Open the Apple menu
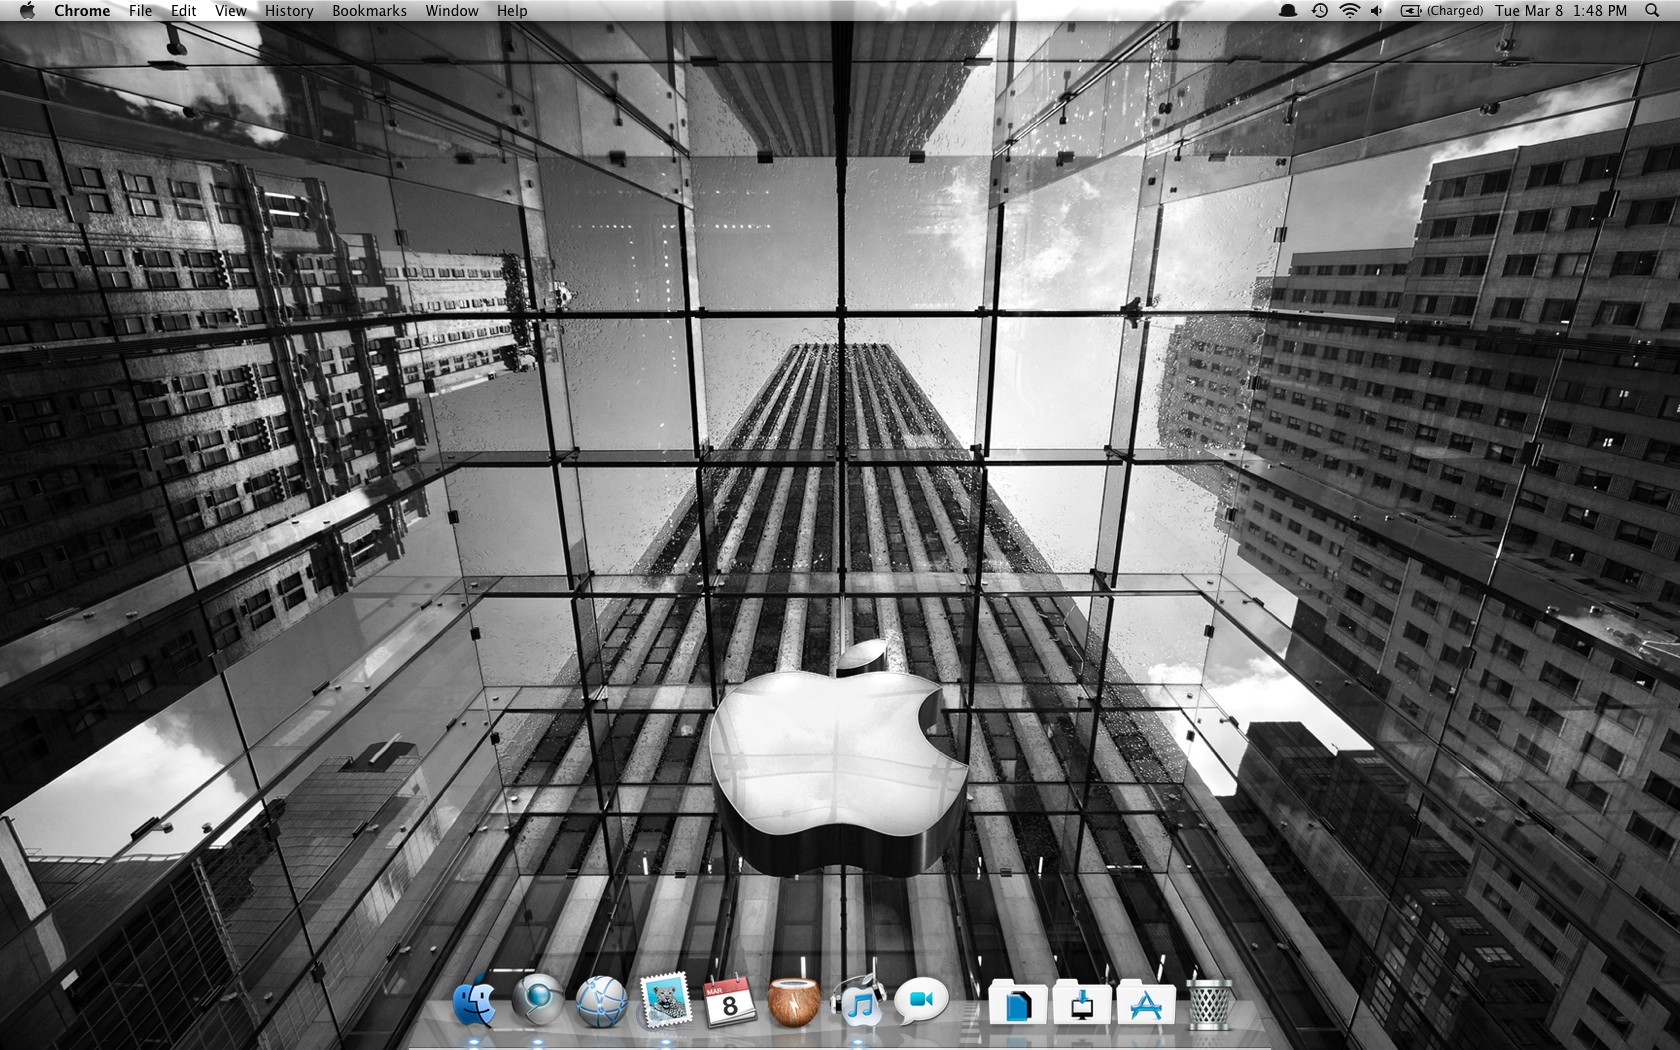This screenshot has width=1680, height=1050. pos(27,10)
